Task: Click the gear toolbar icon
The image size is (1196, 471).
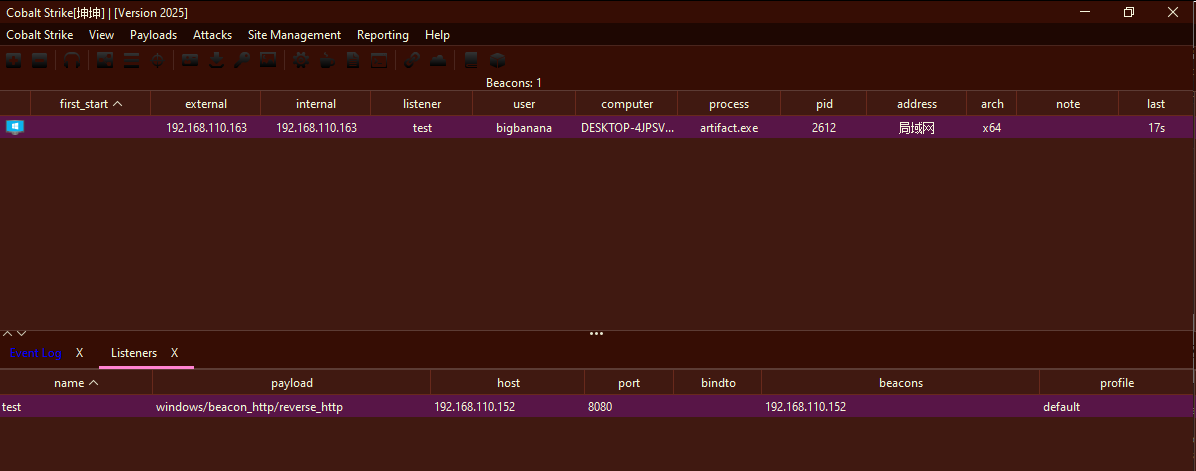Action: coord(301,60)
